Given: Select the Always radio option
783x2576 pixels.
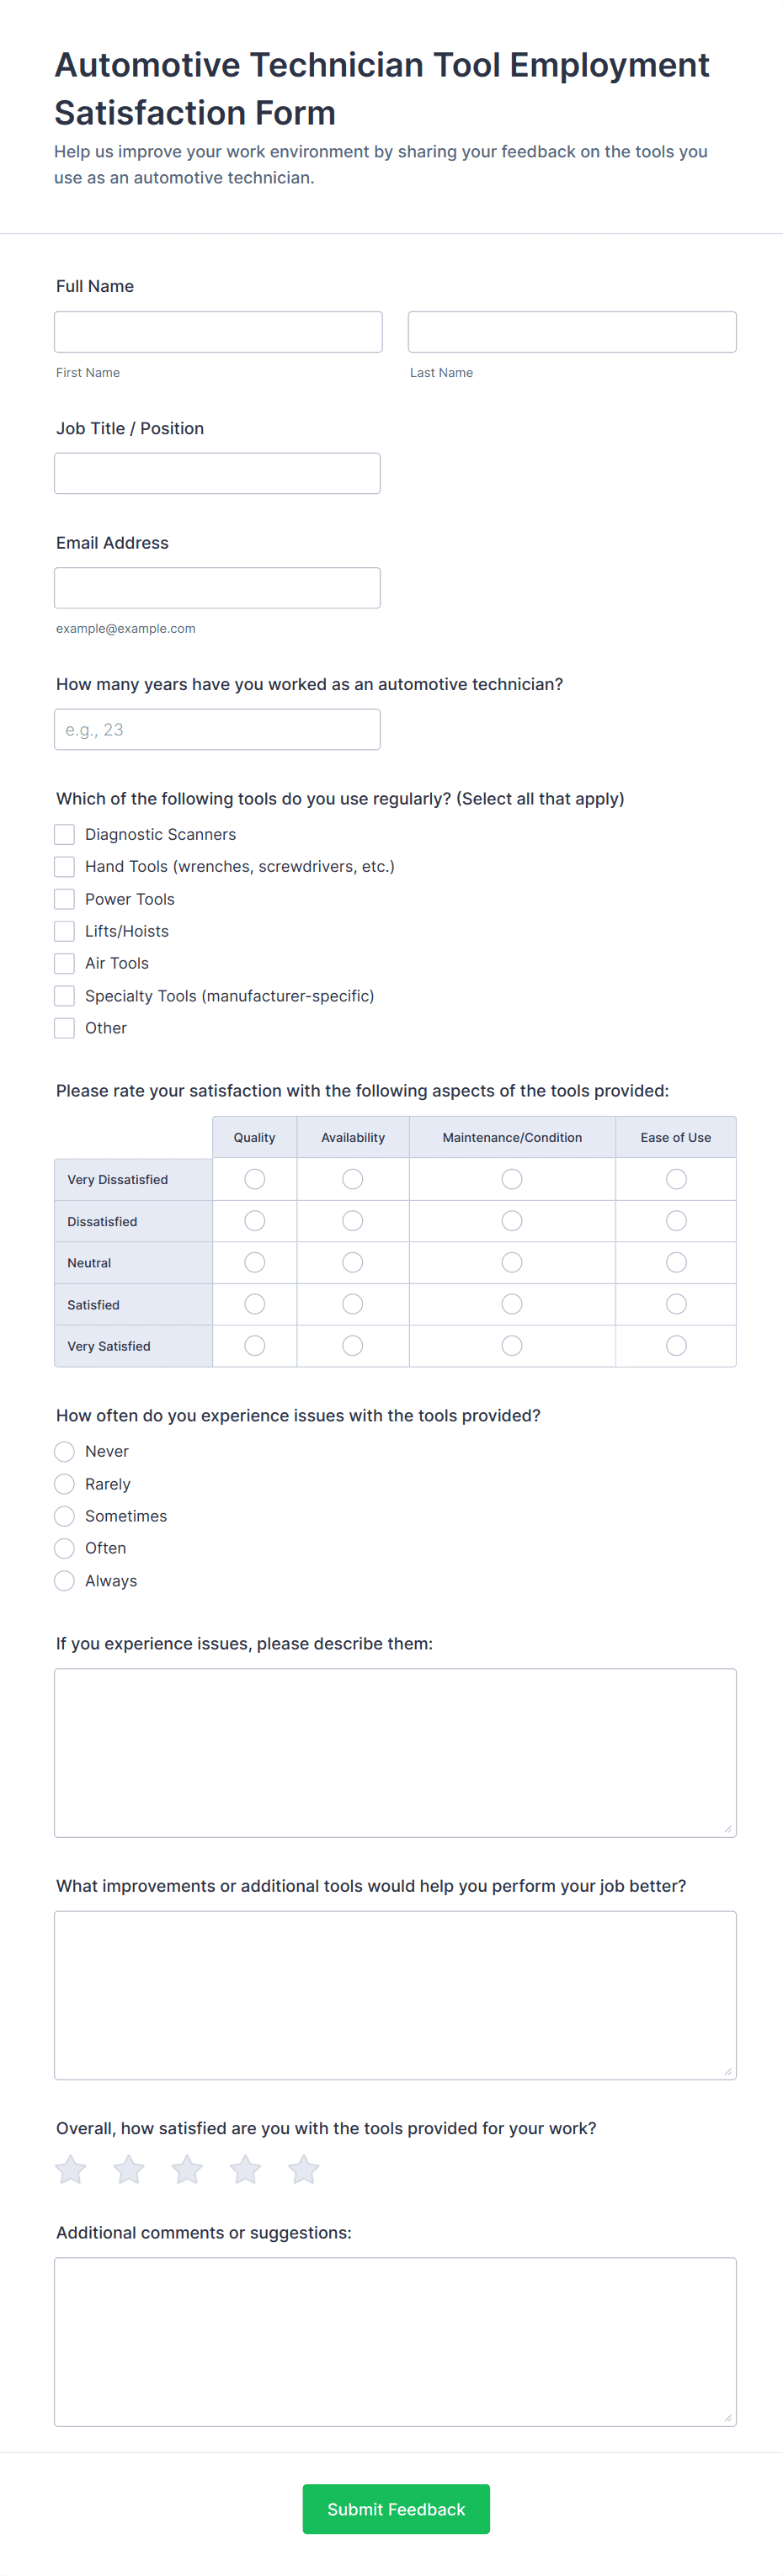Looking at the screenshot, I should (65, 1581).
